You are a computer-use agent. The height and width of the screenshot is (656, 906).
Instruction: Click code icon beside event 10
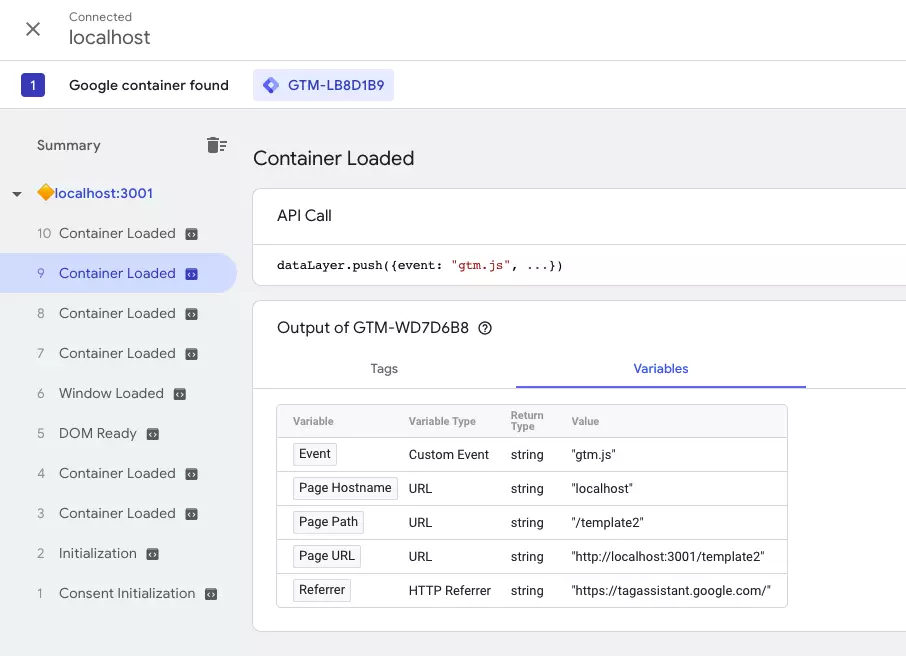pos(191,234)
